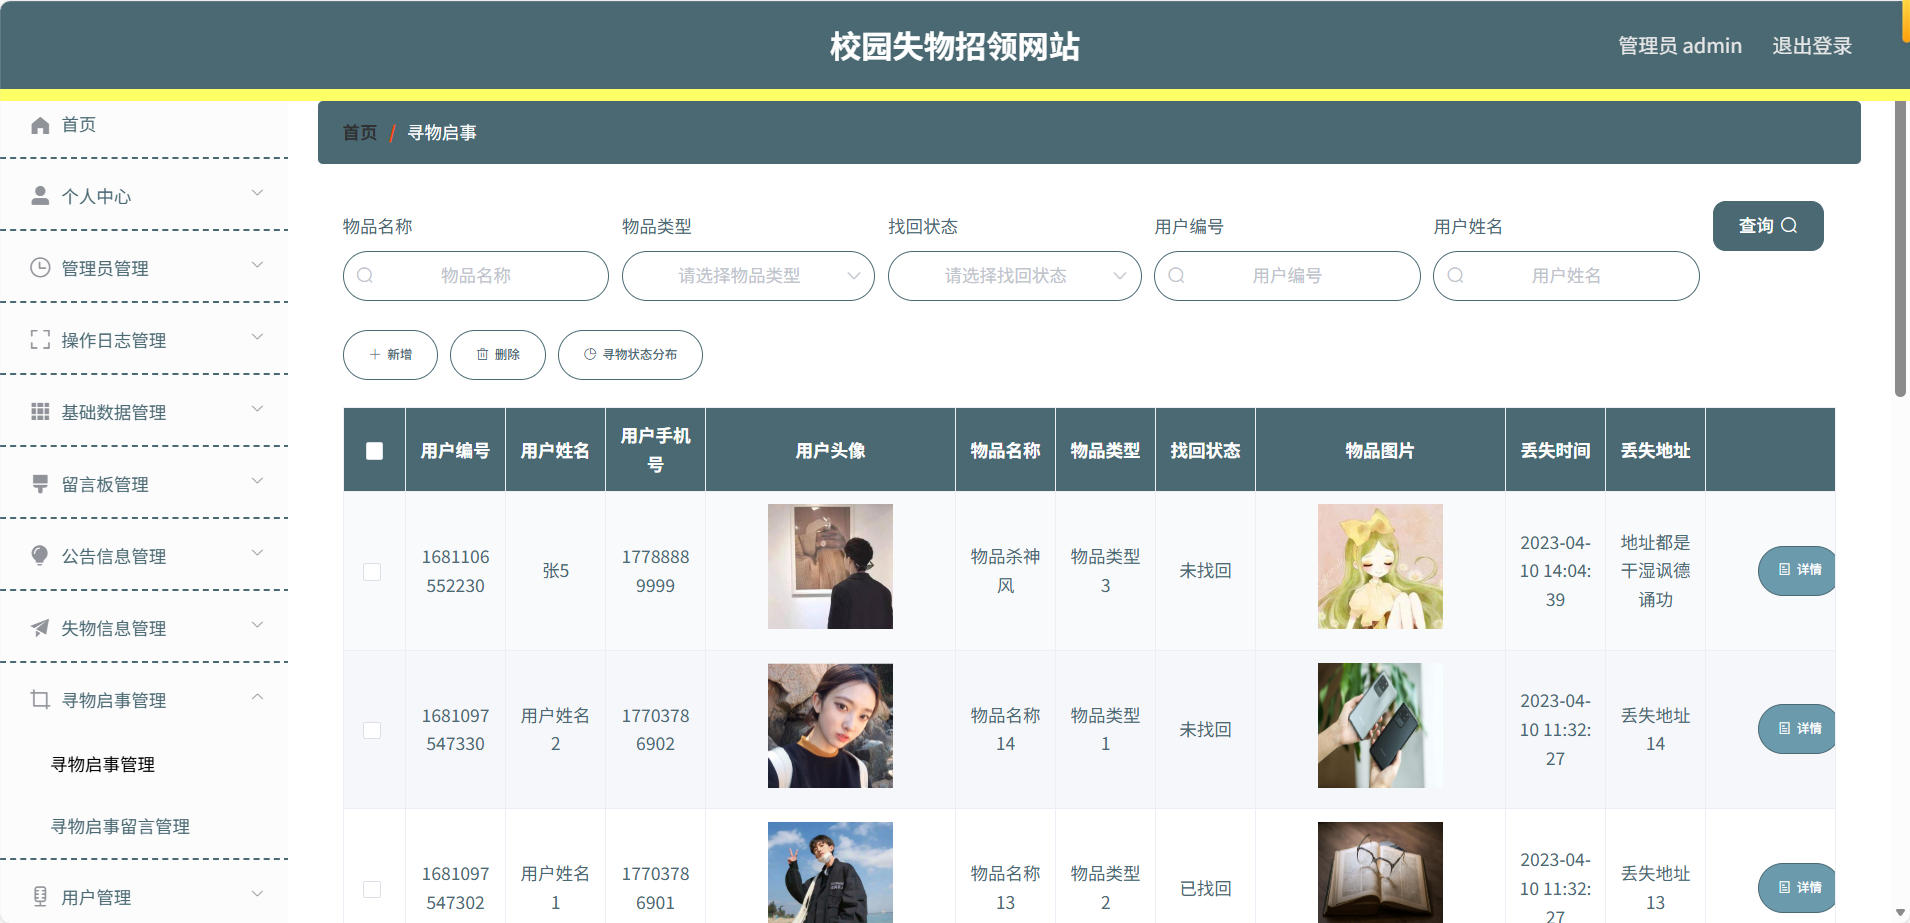The image size is (1910, 923).
Task: Click the 找回状态 column header
Action: coord(1205,451)
